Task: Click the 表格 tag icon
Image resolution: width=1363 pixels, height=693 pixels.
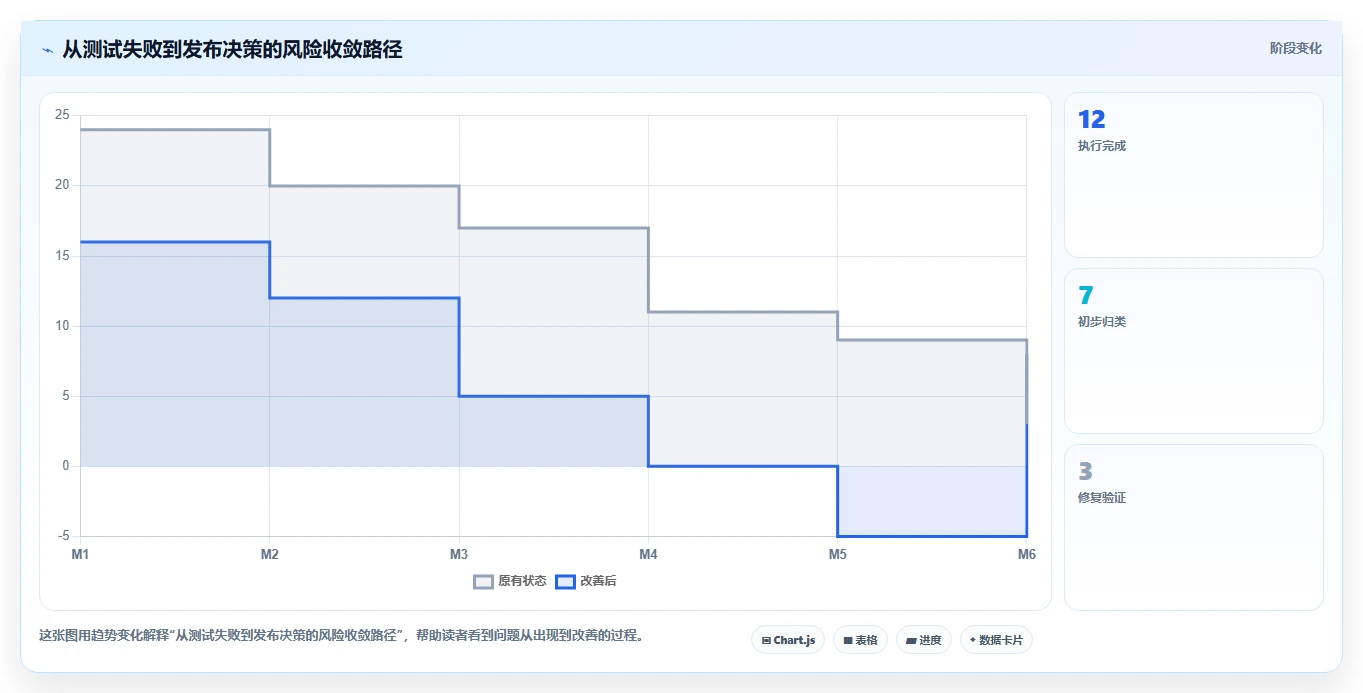Action: click(x=848, y=640)
